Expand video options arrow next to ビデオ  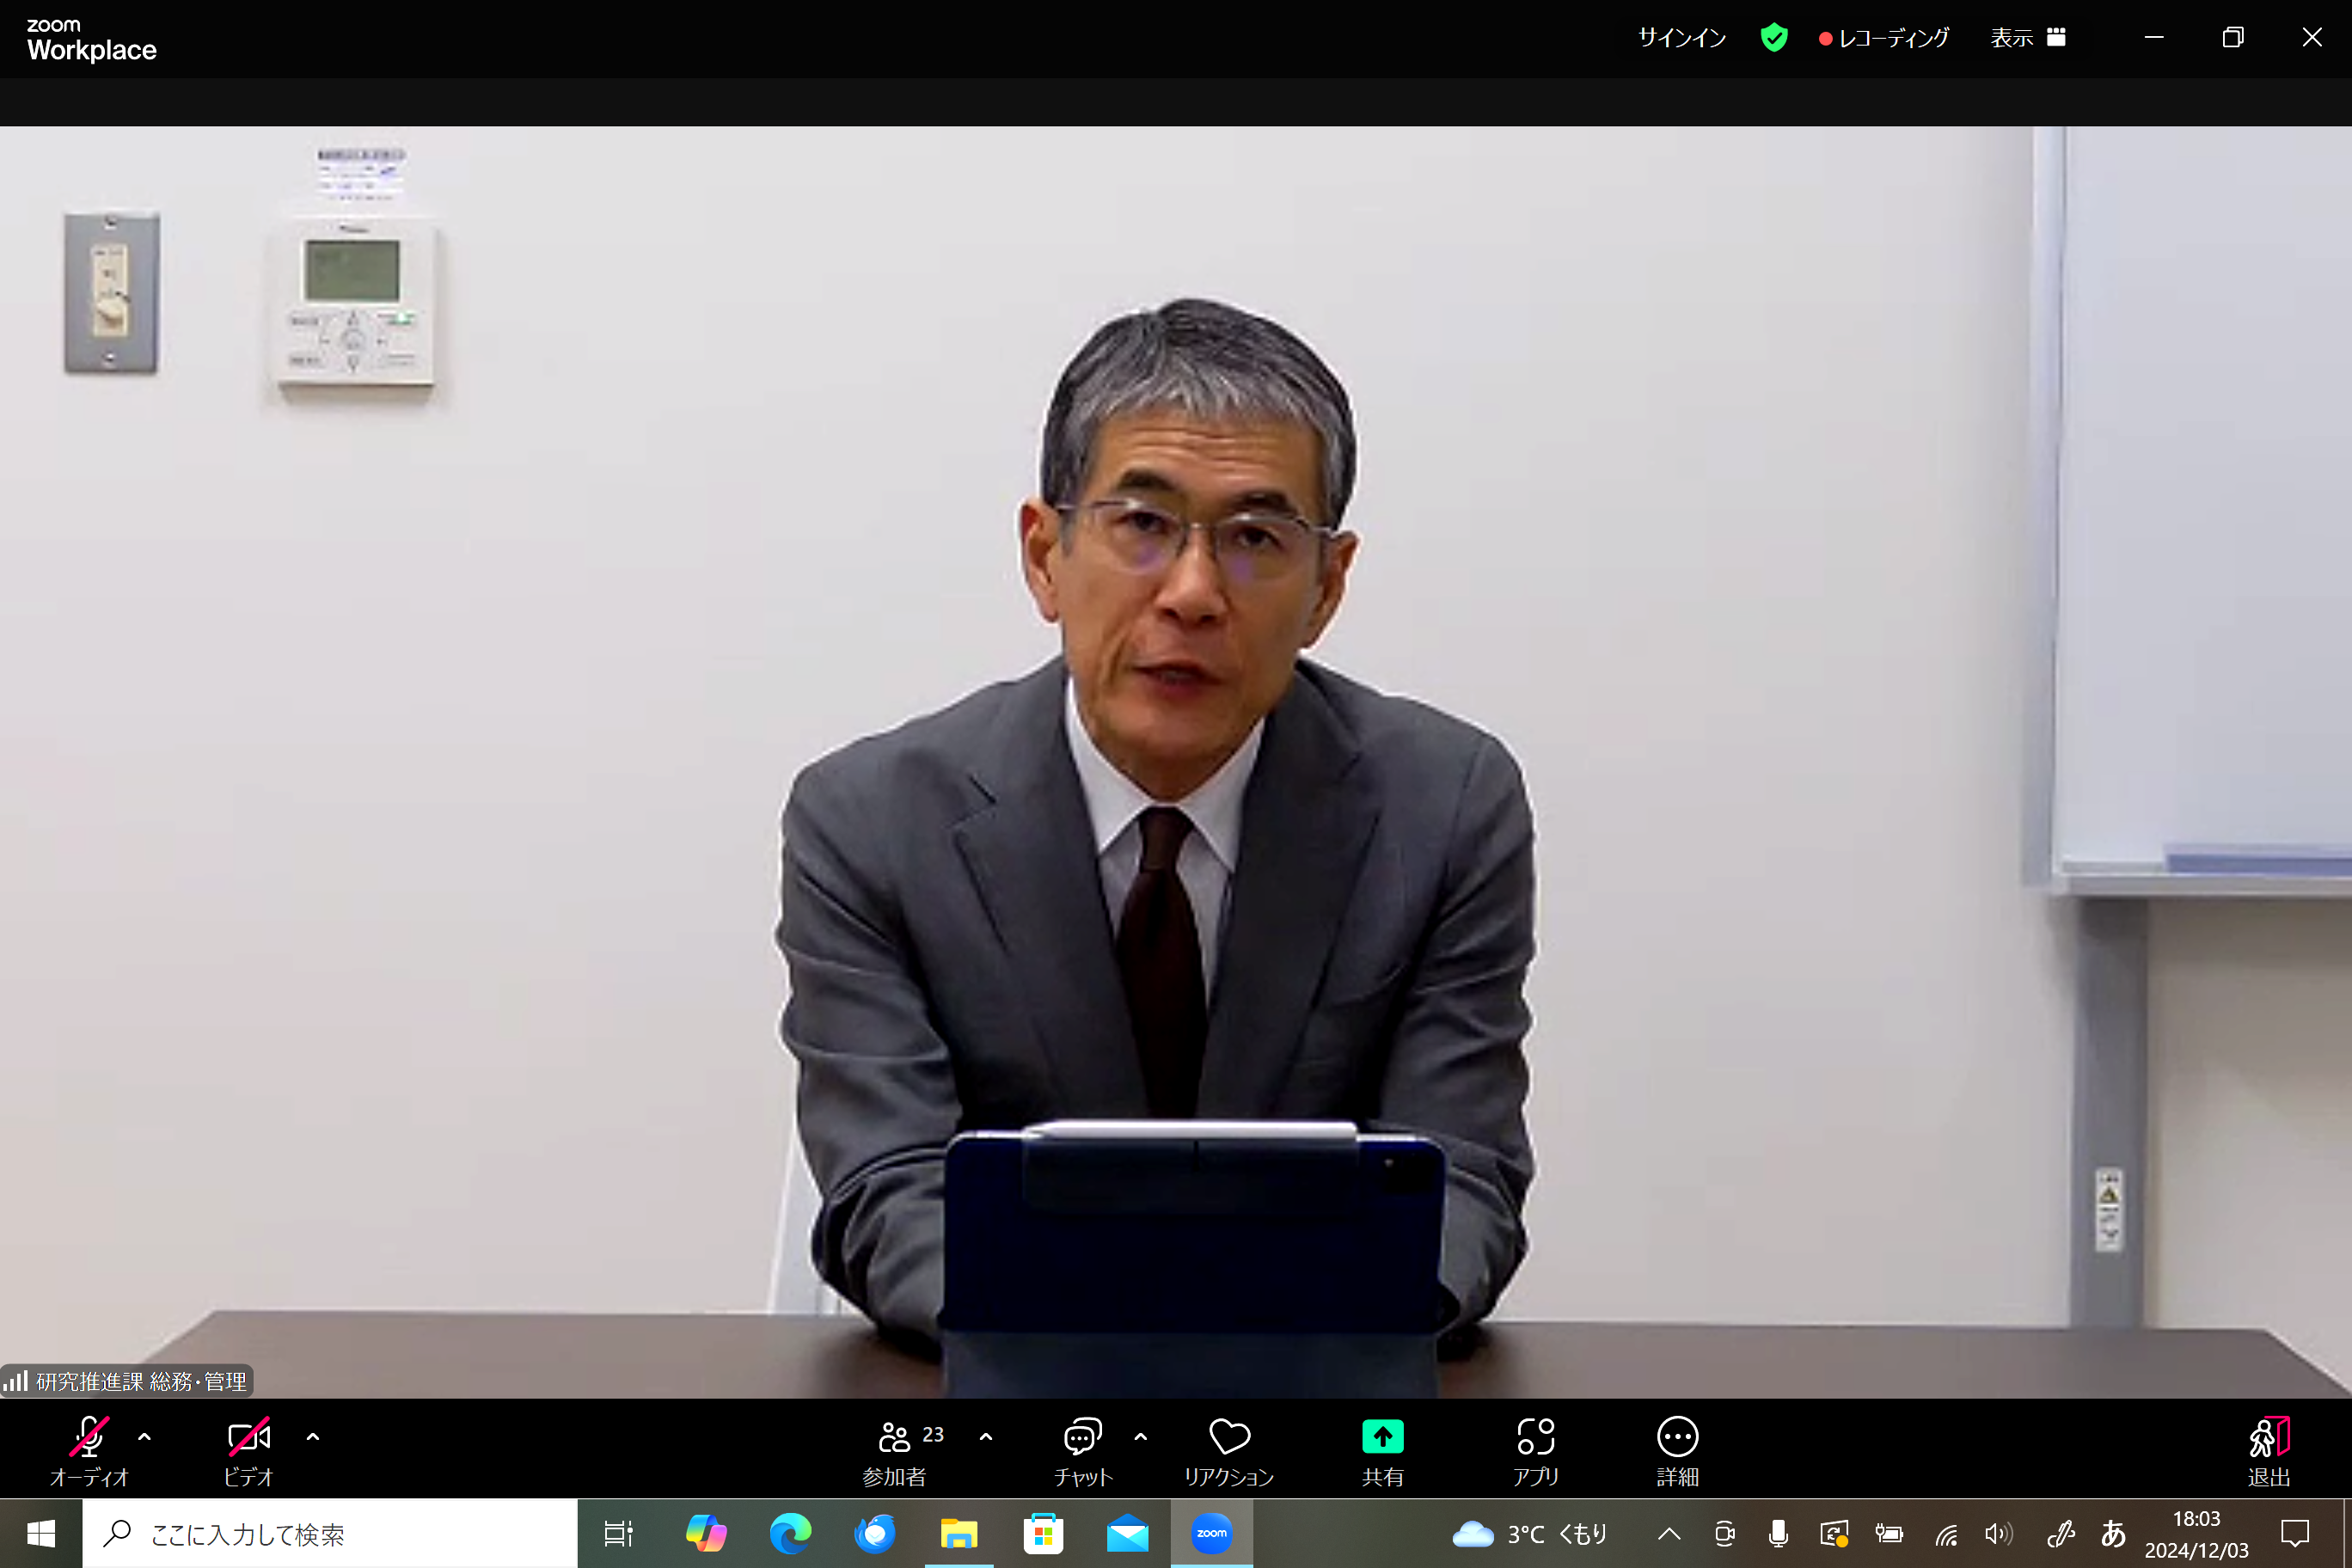pos(313,1437)
